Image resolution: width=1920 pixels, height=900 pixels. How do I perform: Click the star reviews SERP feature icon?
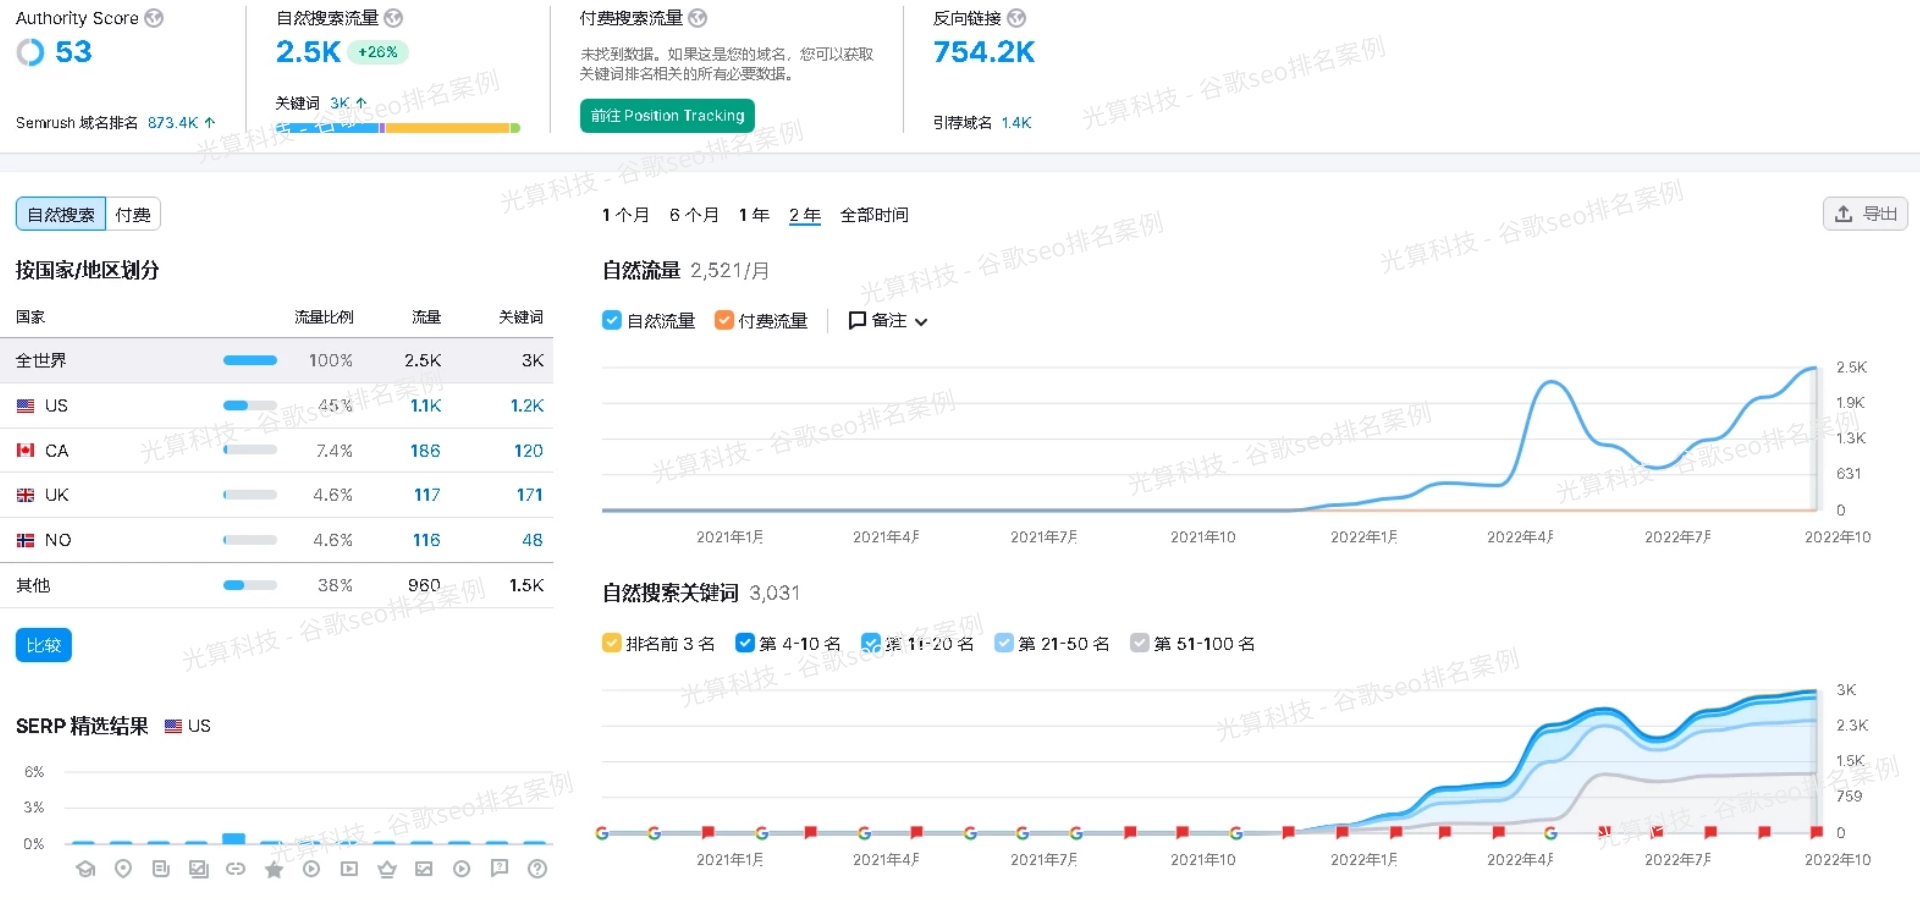point(274,869)
